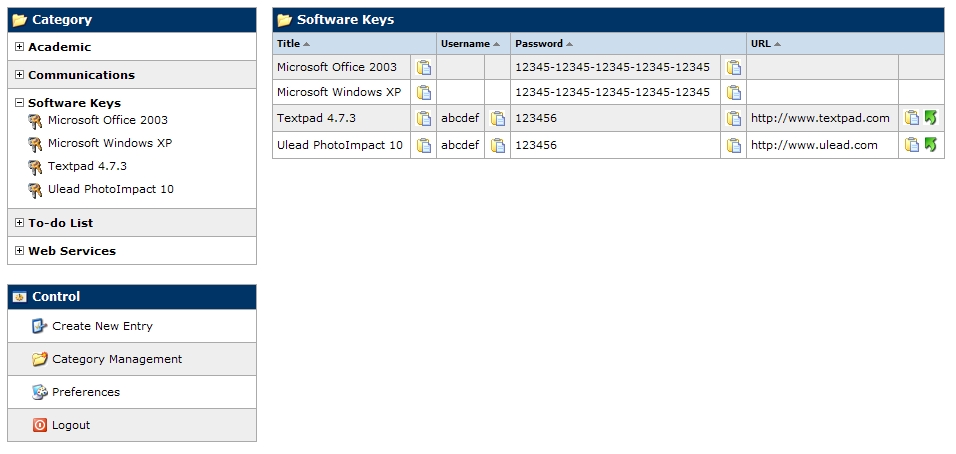Click the Software Keys category label

[74, 103]
